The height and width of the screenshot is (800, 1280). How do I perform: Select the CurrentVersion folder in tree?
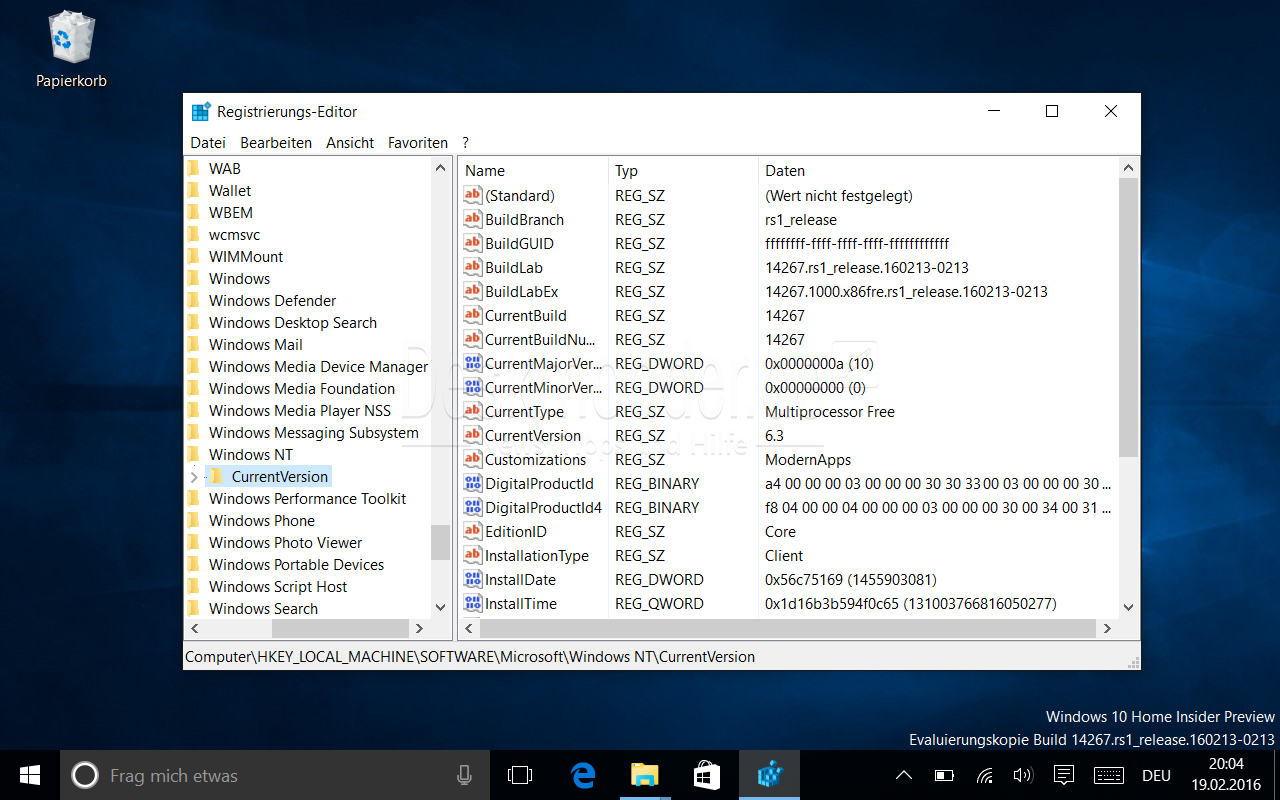pos(280,477)
